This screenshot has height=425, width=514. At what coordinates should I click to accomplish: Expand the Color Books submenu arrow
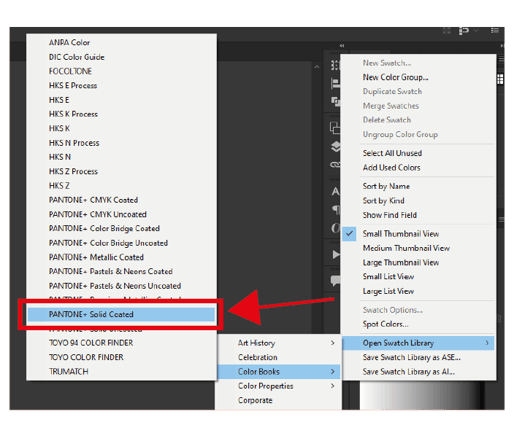(x=332, y=371)
